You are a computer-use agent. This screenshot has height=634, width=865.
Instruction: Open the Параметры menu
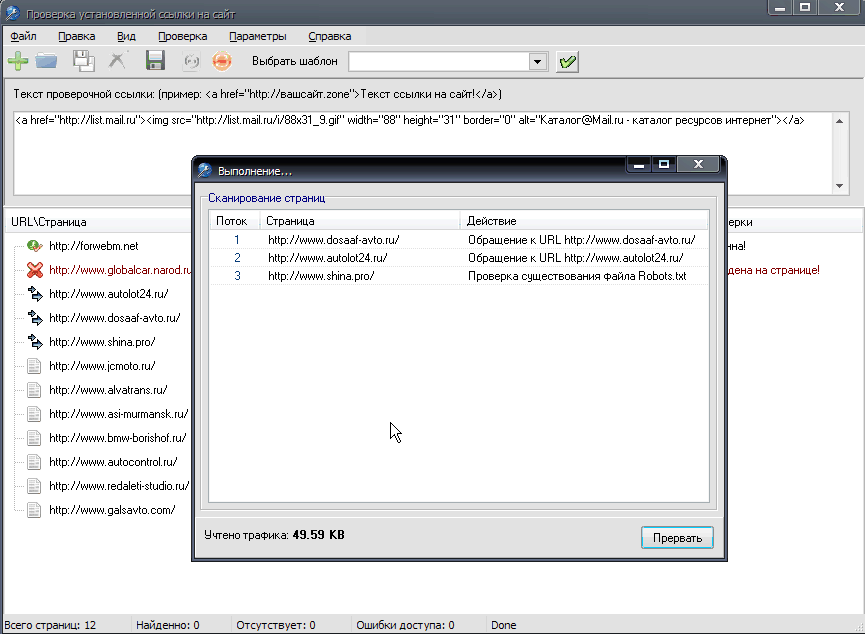257,36
